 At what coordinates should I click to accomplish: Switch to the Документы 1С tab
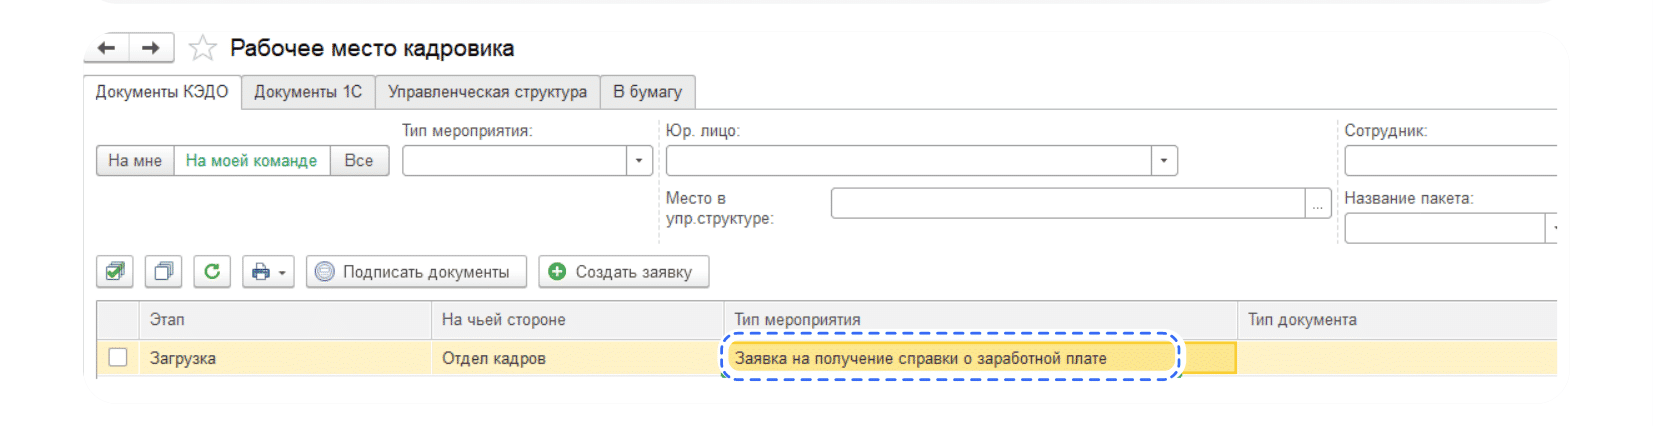[x=308, y=92]
